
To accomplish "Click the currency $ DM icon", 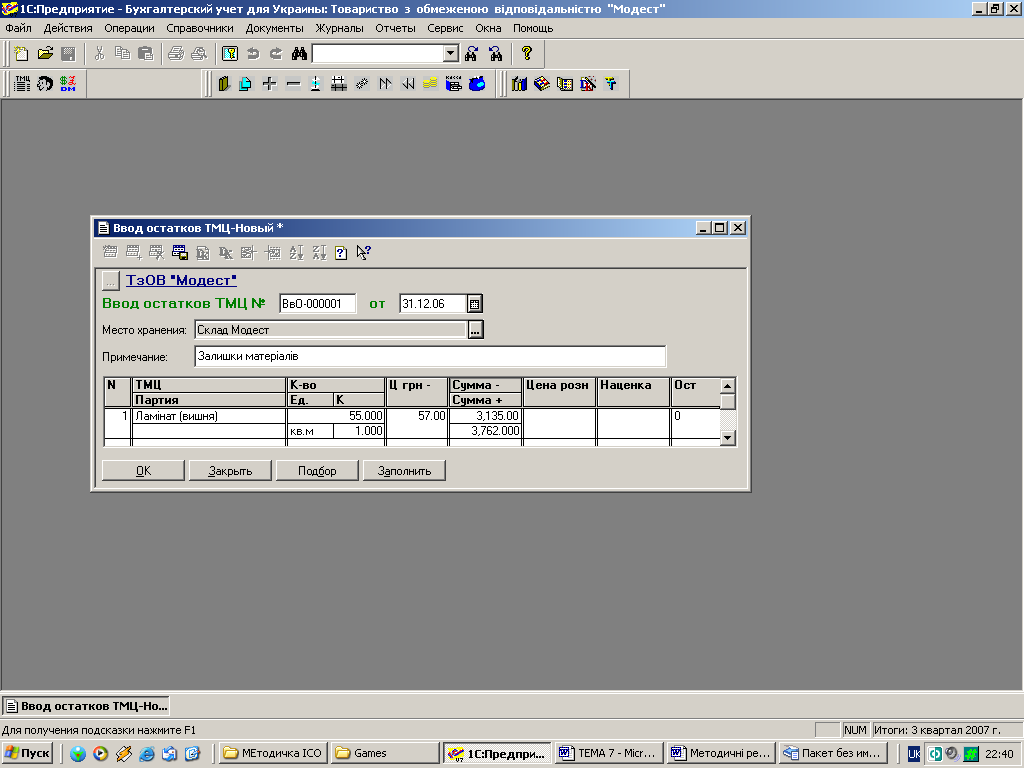I will [x=67, y=84].
